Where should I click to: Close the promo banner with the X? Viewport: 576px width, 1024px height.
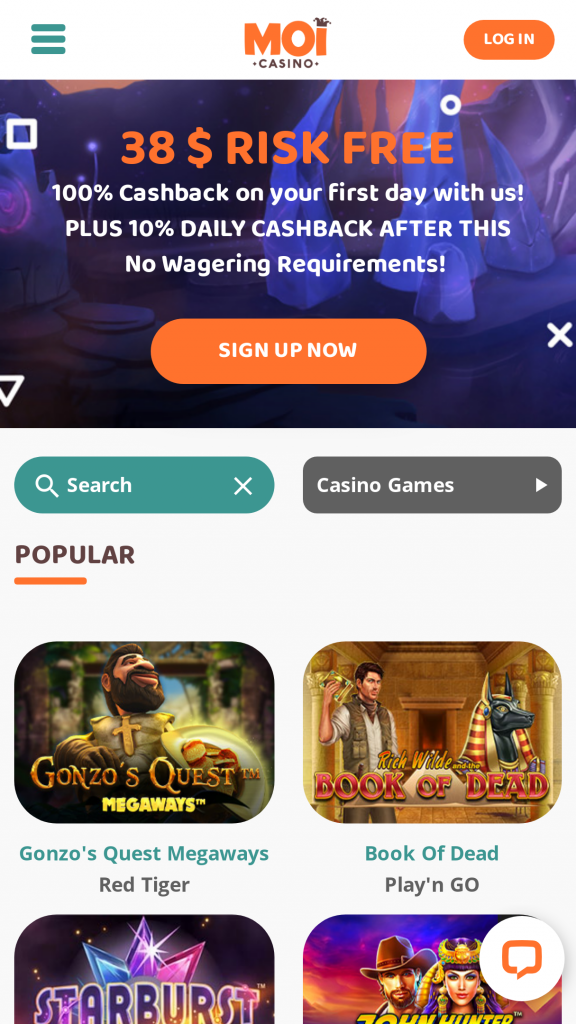coord(560,335)
